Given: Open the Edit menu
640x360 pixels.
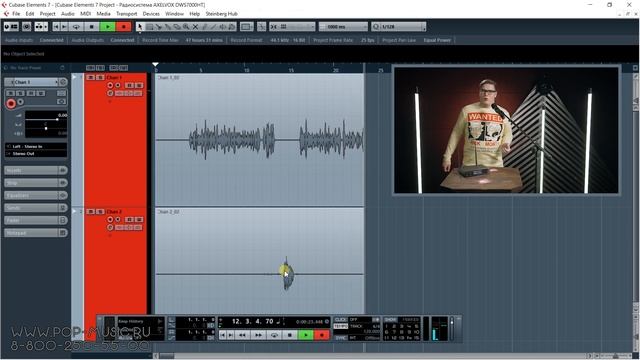Looking at the screenshot, I should [x=30, y=13].
